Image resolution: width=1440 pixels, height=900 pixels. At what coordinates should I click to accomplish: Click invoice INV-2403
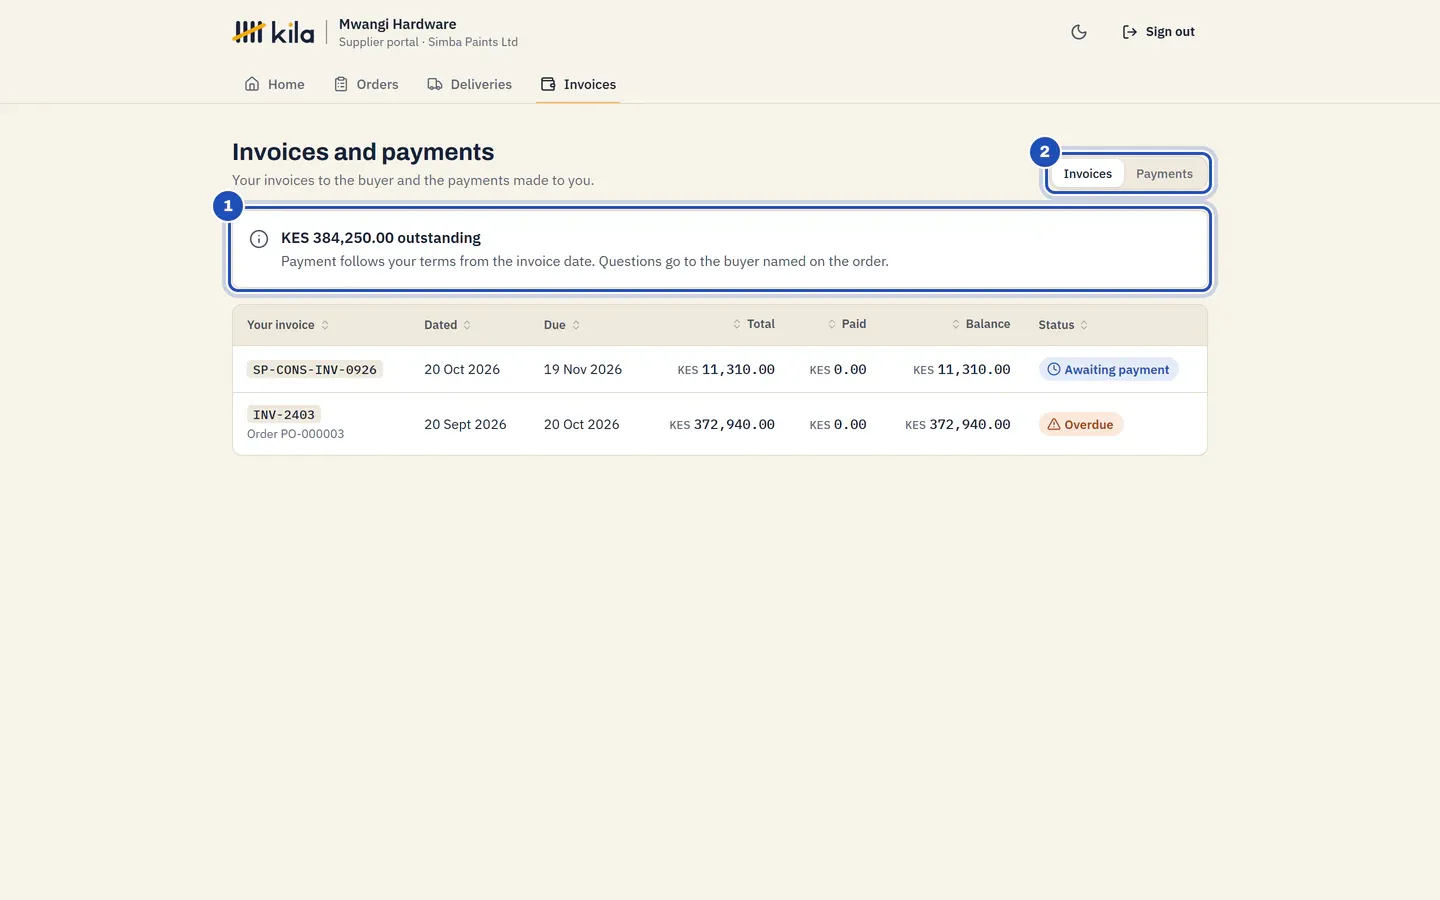click(x=284, y=415)
